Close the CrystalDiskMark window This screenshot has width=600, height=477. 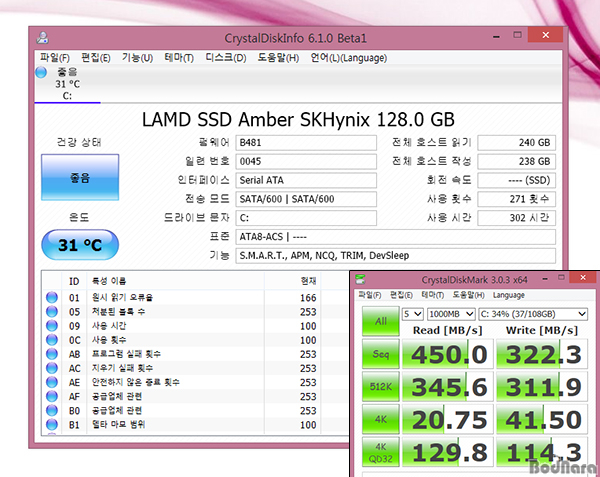[583, 277]
